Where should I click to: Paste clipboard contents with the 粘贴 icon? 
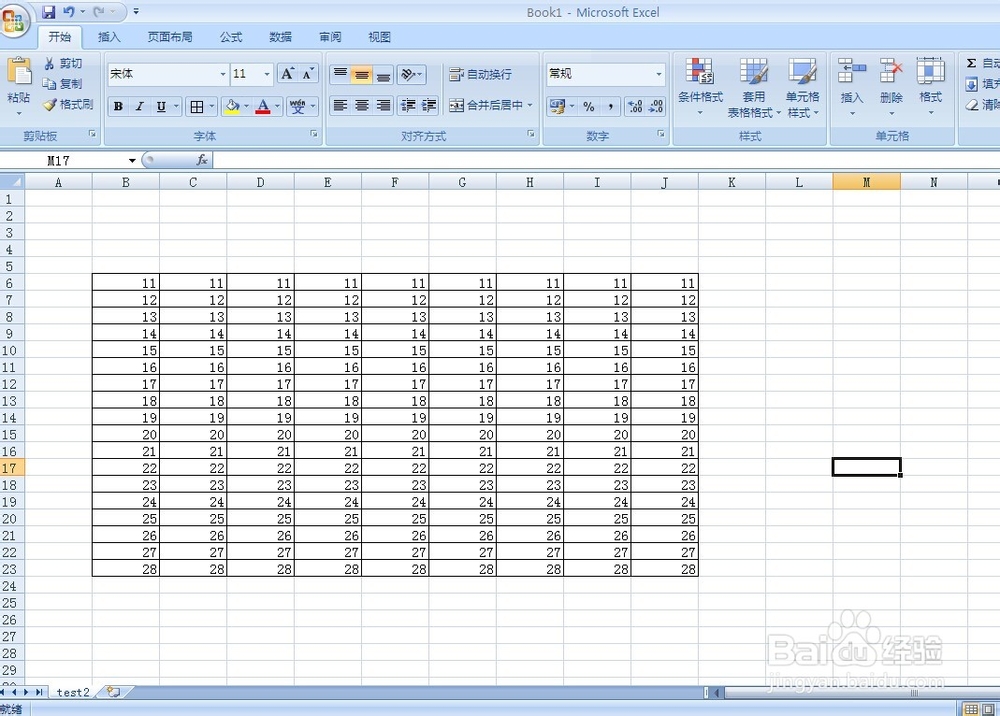pos(18,71)
